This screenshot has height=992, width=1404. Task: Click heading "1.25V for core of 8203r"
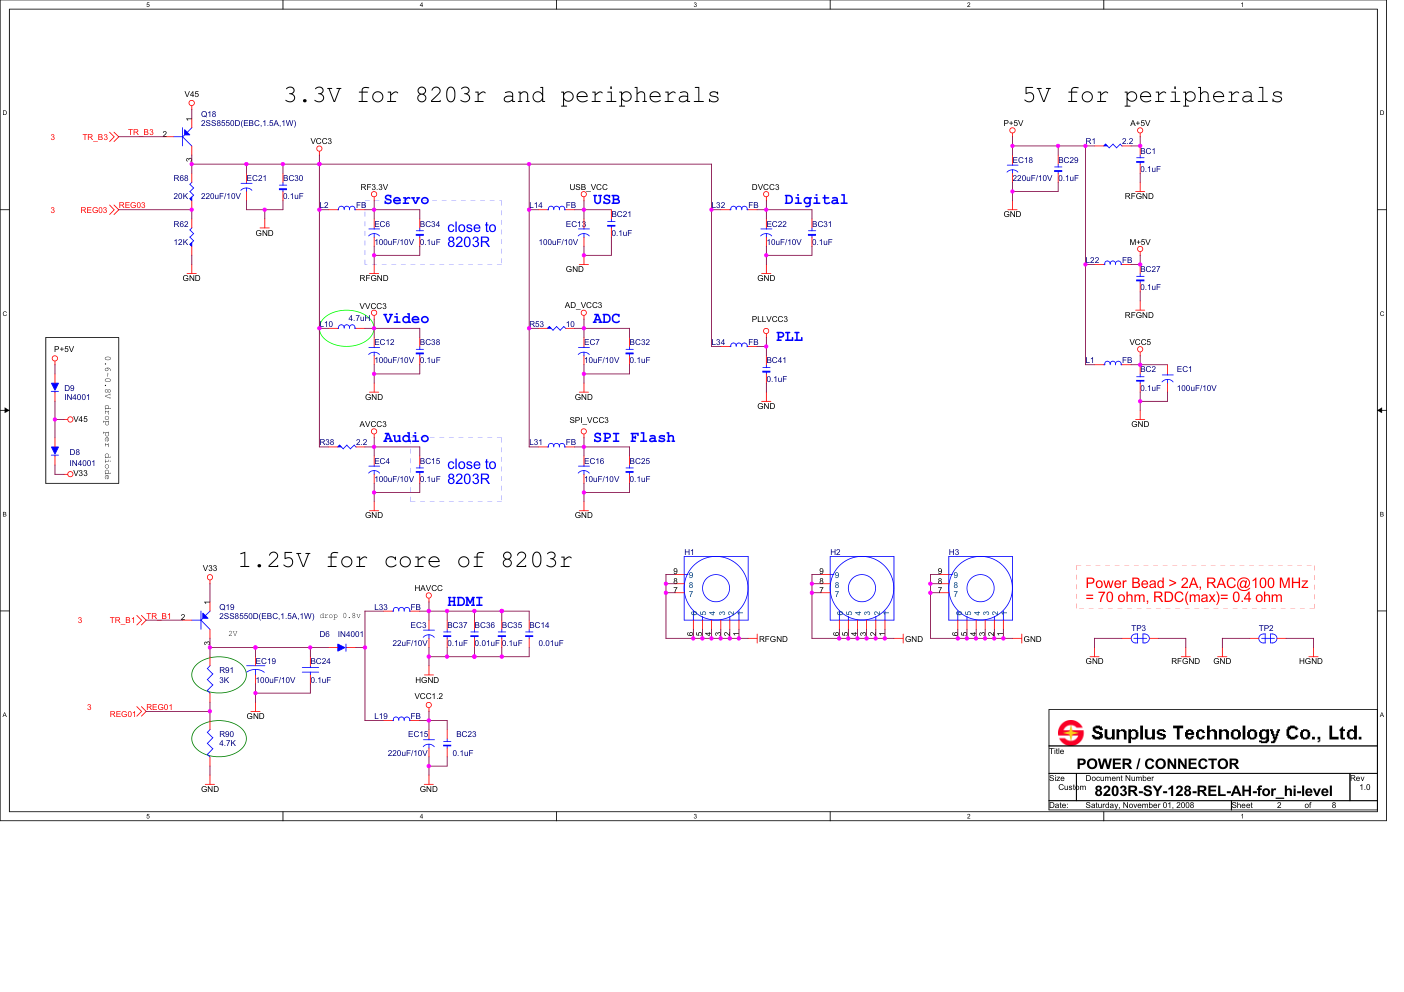[x=405, y=560]
